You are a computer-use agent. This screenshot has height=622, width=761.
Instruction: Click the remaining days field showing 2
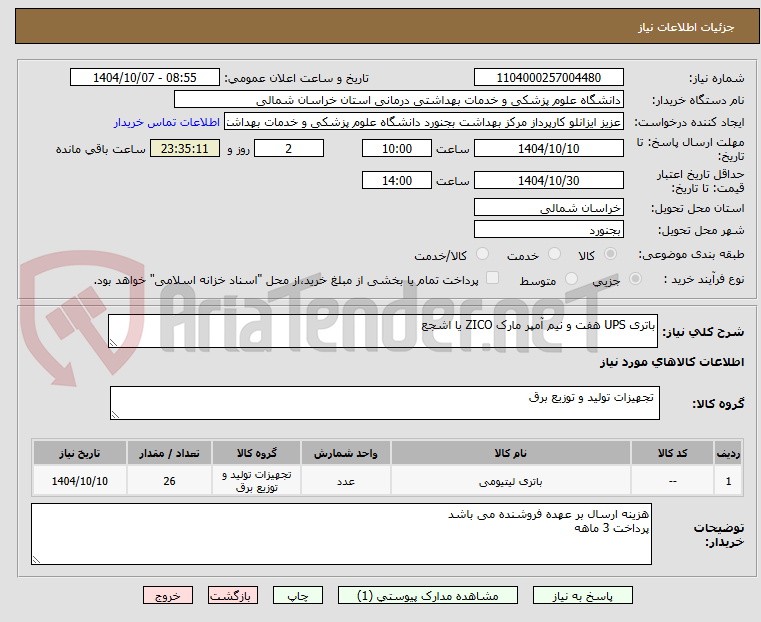(x=289, y=148)
